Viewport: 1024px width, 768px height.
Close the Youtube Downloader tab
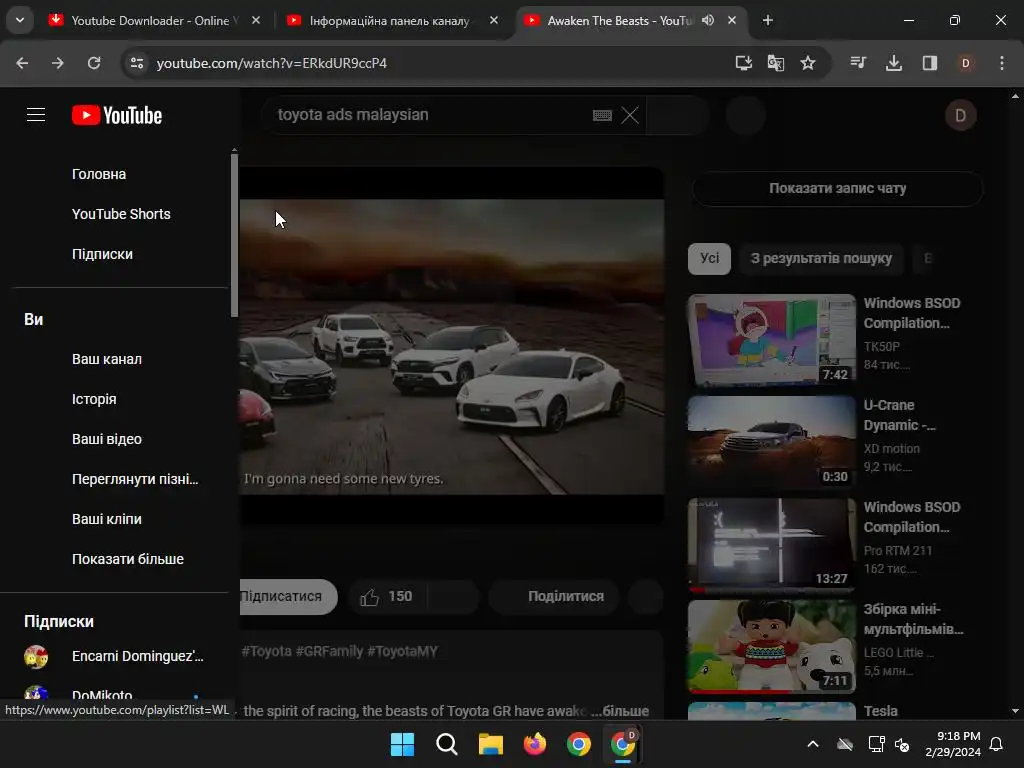256,20
